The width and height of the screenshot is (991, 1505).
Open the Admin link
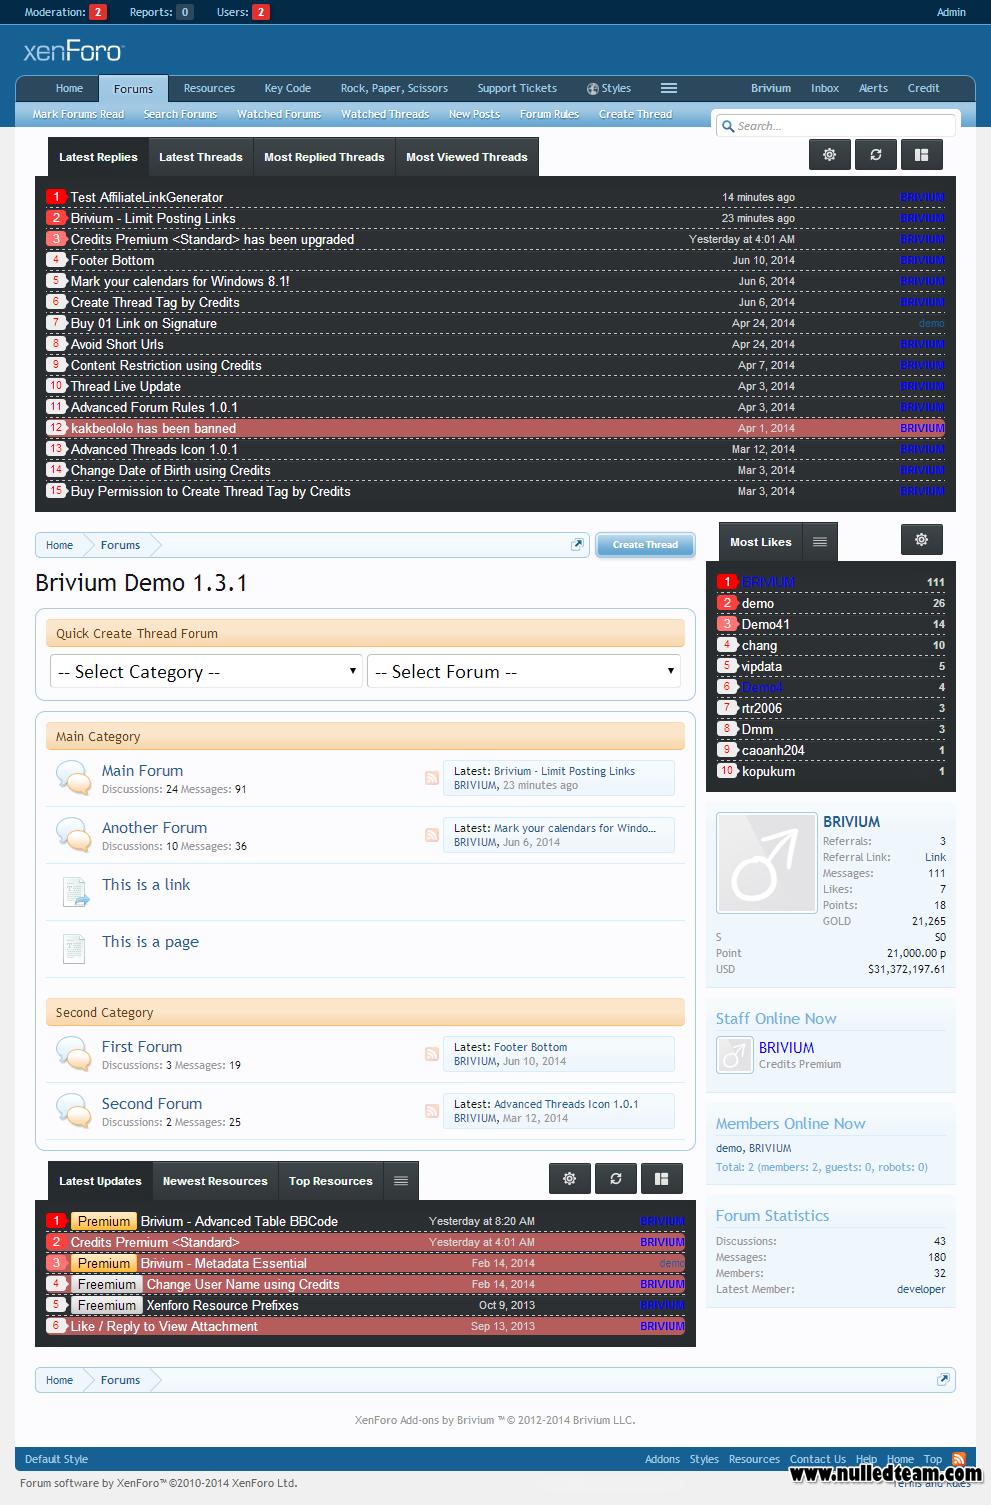pyautogui.click(x=951, y=12)
